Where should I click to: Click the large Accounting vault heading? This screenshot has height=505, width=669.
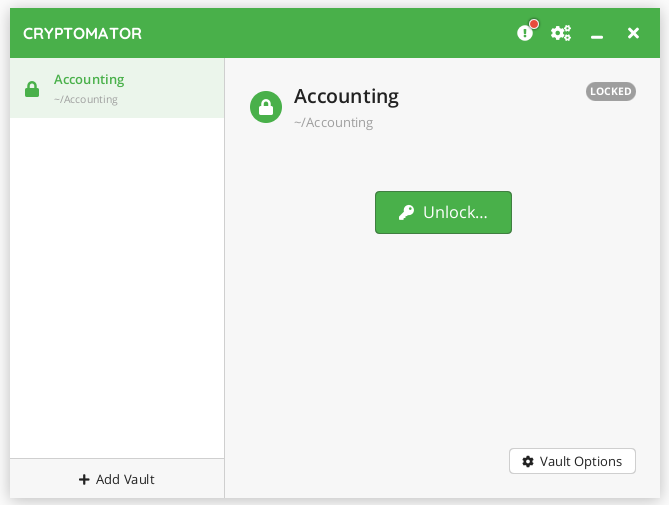tap(346, 96)
